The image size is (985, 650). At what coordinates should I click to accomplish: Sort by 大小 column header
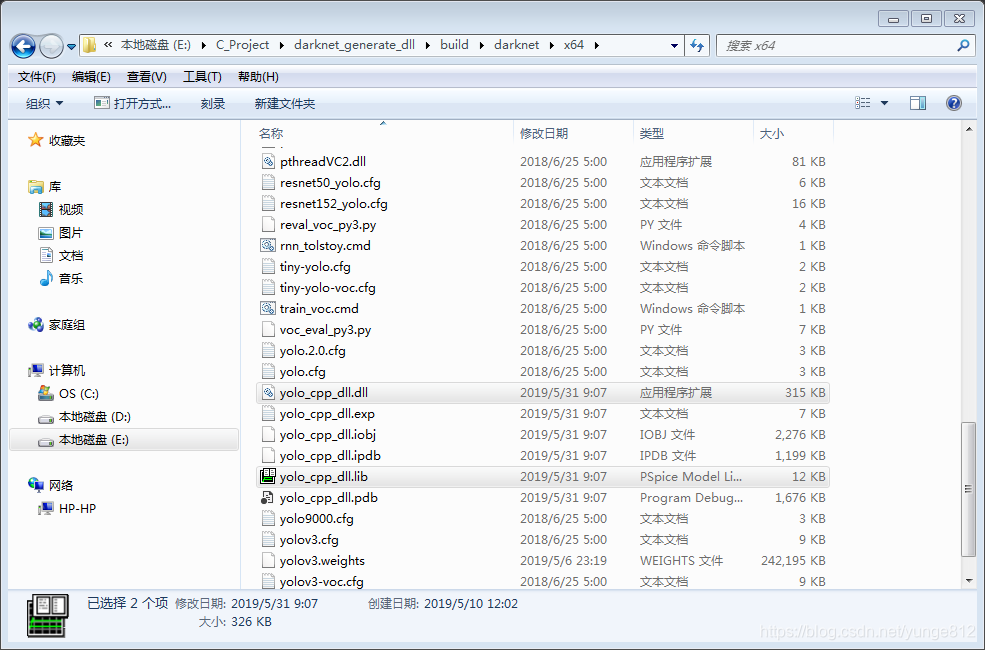pyautogui.click(x=771, y=134)
